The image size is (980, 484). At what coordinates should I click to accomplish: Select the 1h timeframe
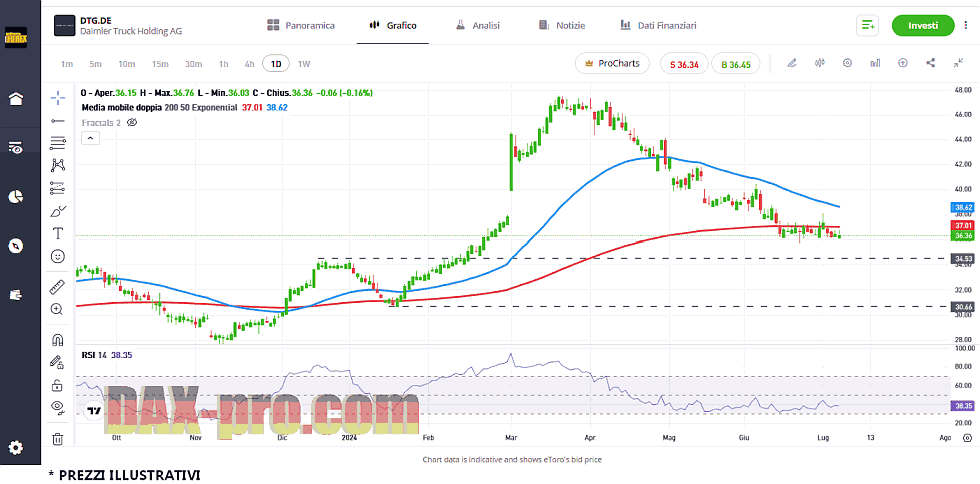click(x=223, y=64)
